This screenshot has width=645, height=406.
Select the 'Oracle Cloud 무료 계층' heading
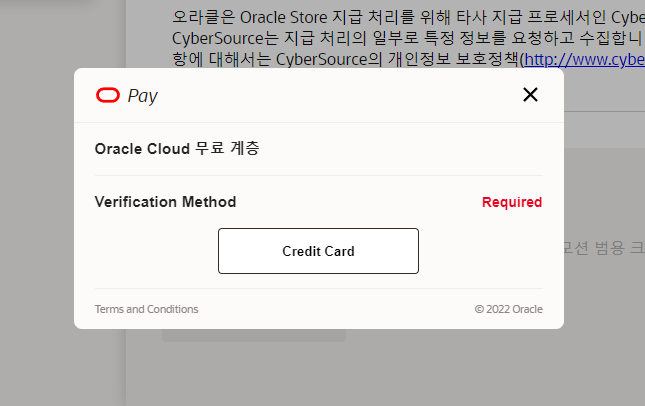(177, 148)
